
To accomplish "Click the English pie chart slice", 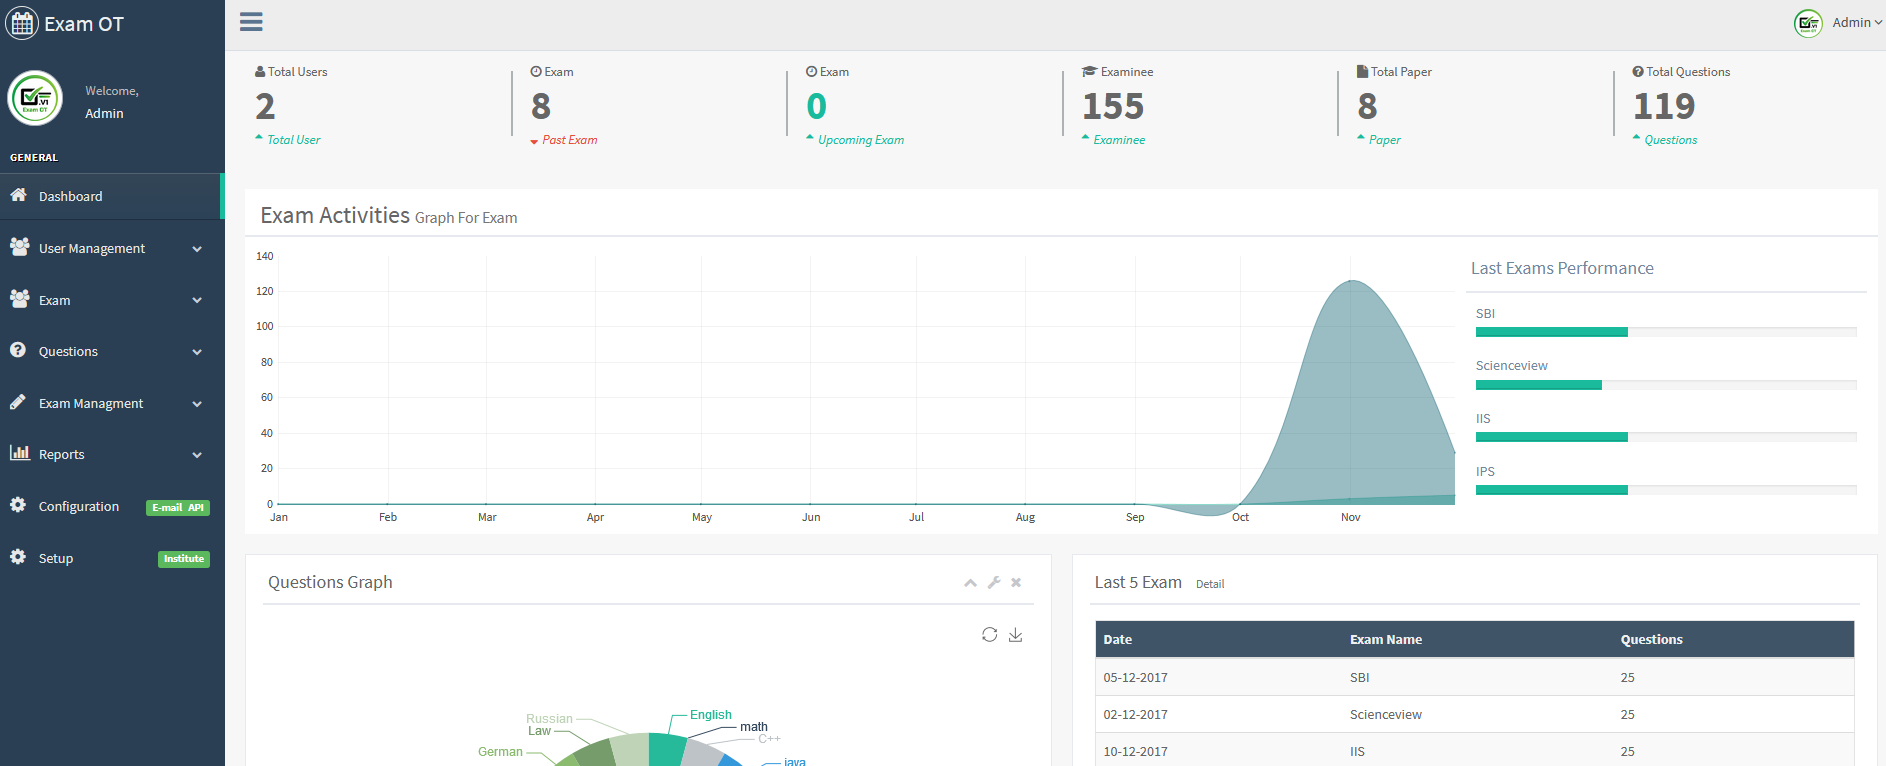I will (666, 751).
